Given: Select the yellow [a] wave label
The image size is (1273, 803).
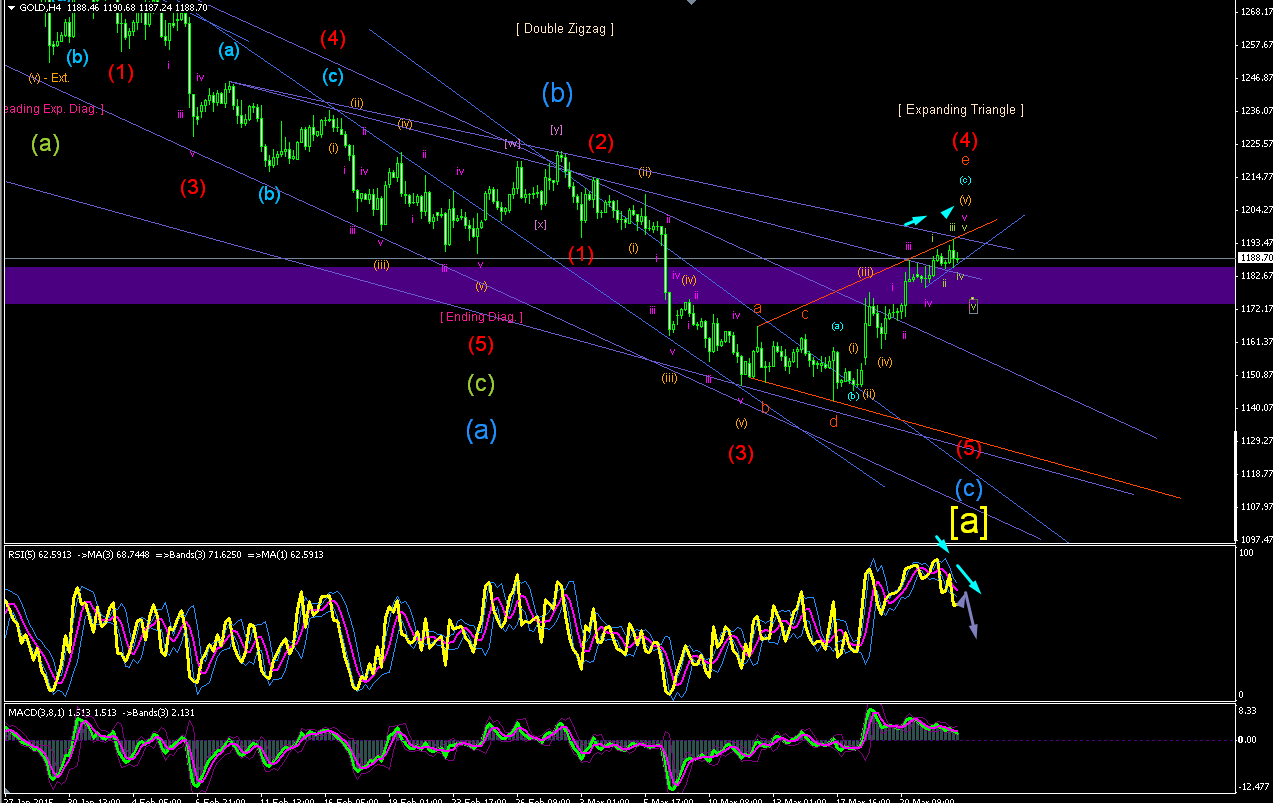Looking at the screenshot, I should click(969, 521).
